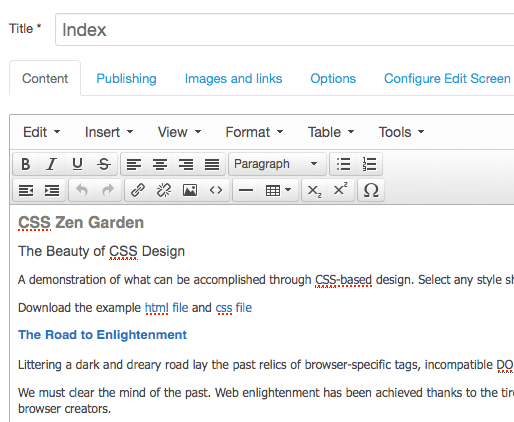The height and width of the screenshot is (422, 514).
Task: Insert or edit a link
Action: coord(138,190)
